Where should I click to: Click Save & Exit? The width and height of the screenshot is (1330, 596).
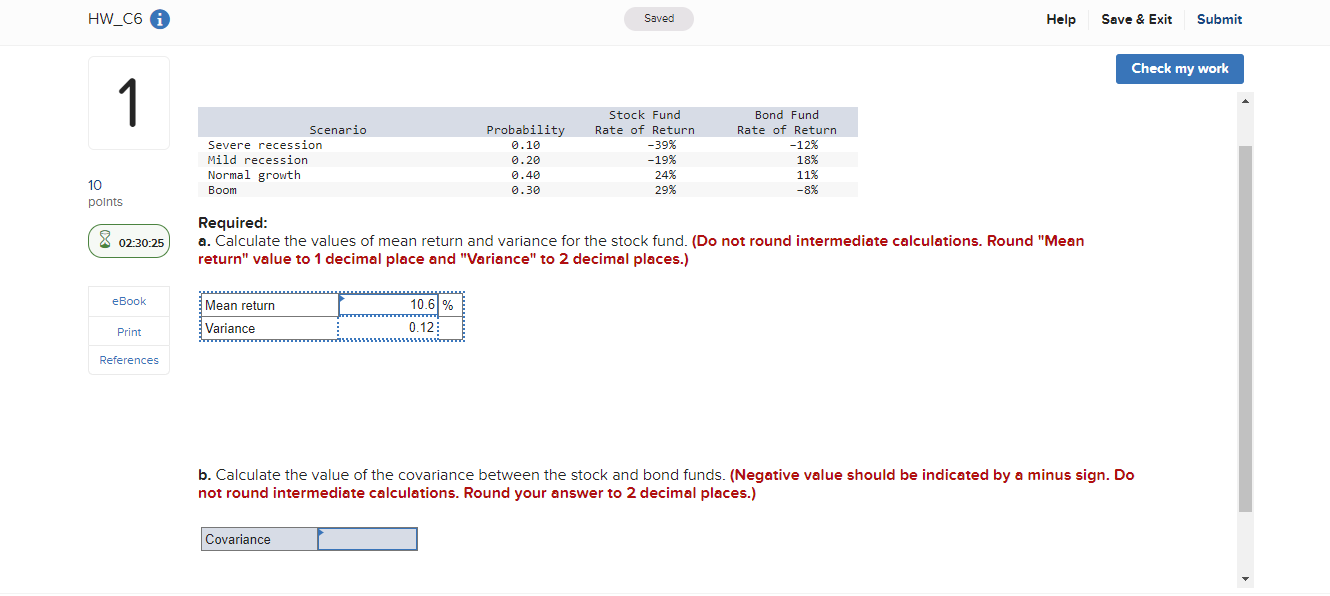1136,19
